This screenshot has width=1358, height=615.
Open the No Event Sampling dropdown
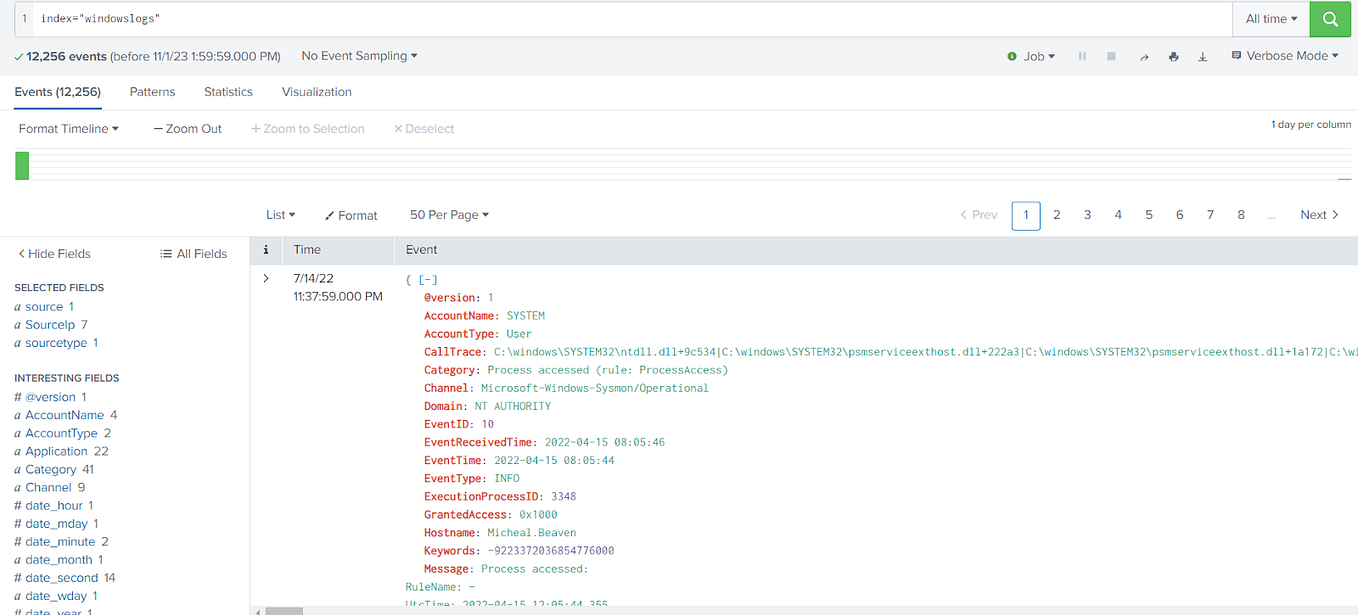[x=358, y=55]
